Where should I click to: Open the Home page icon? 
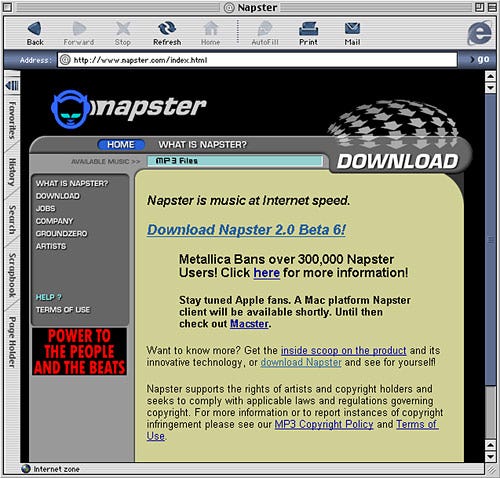tap(210, 33)
